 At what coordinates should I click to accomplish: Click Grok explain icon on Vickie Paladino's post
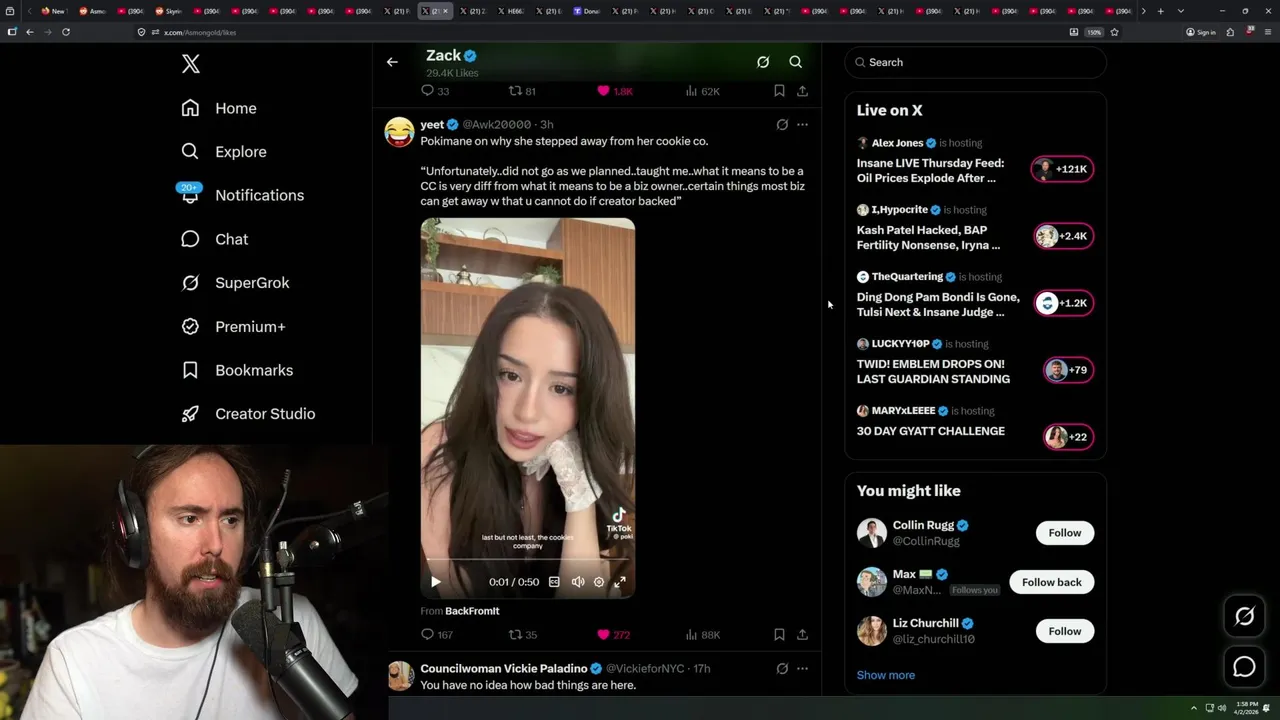click(782, 668)
